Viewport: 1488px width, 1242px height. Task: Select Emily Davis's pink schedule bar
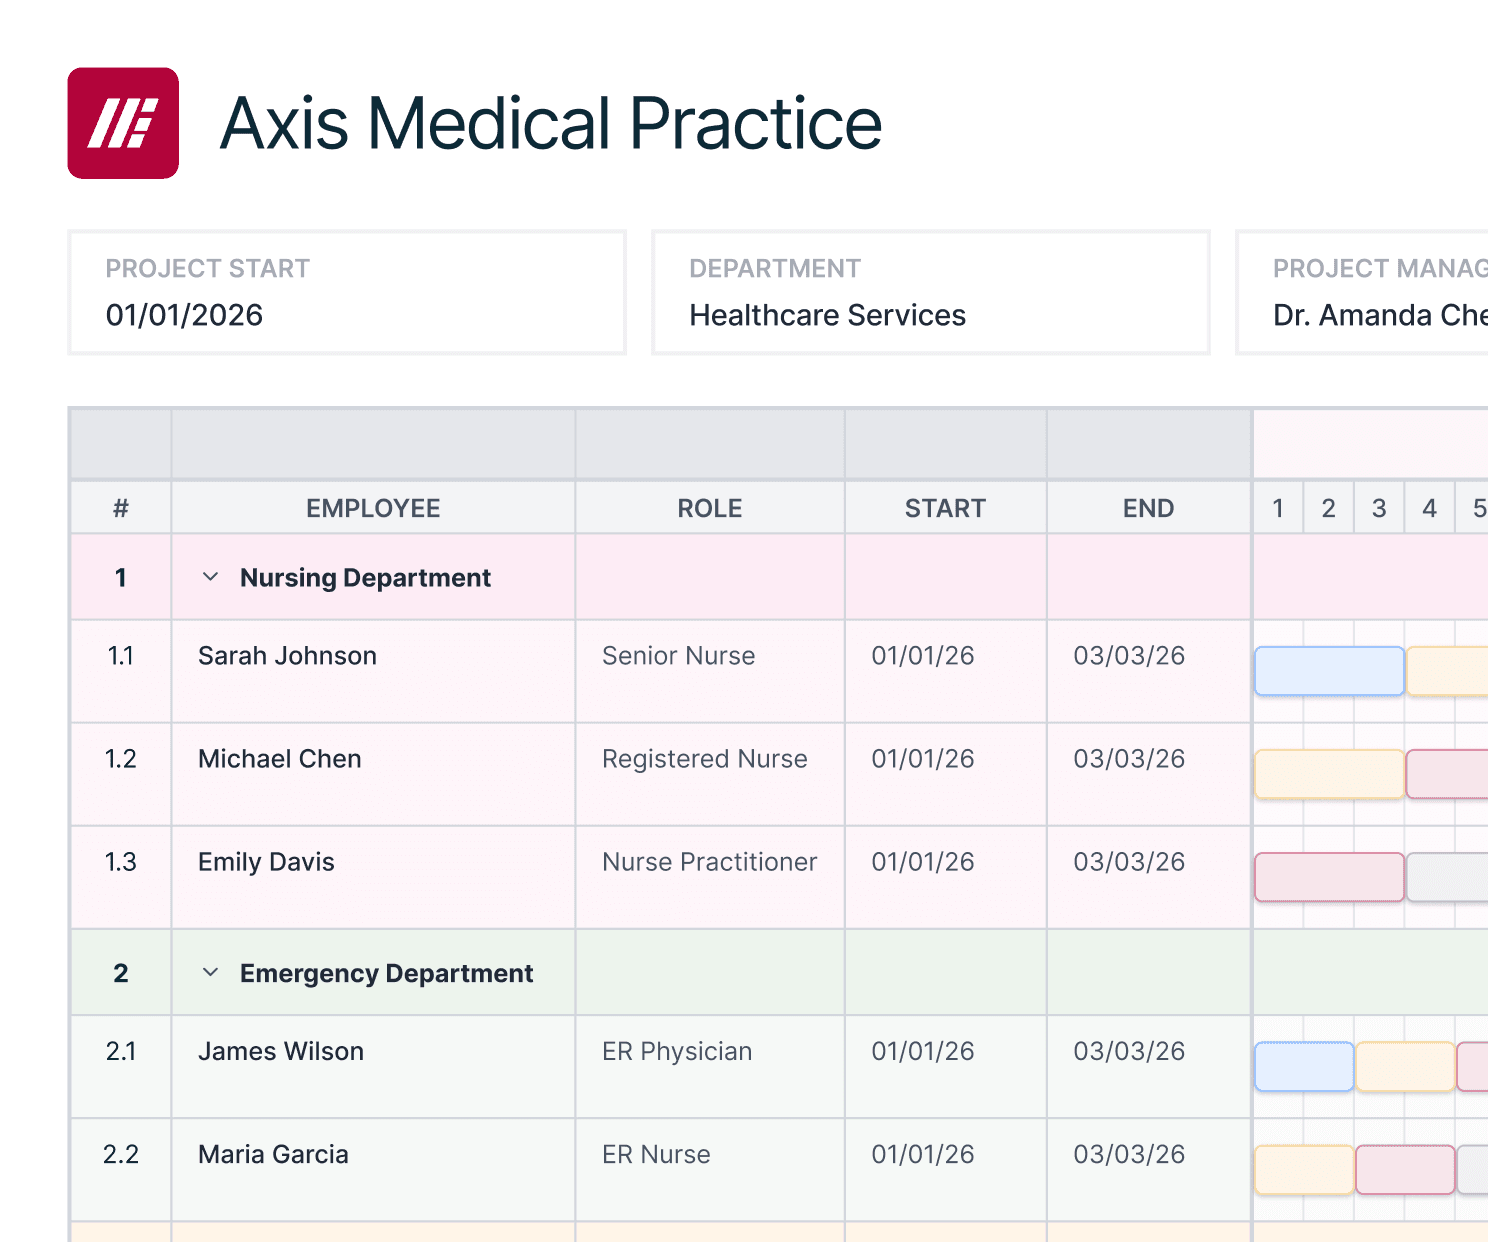pos(1329,877)
